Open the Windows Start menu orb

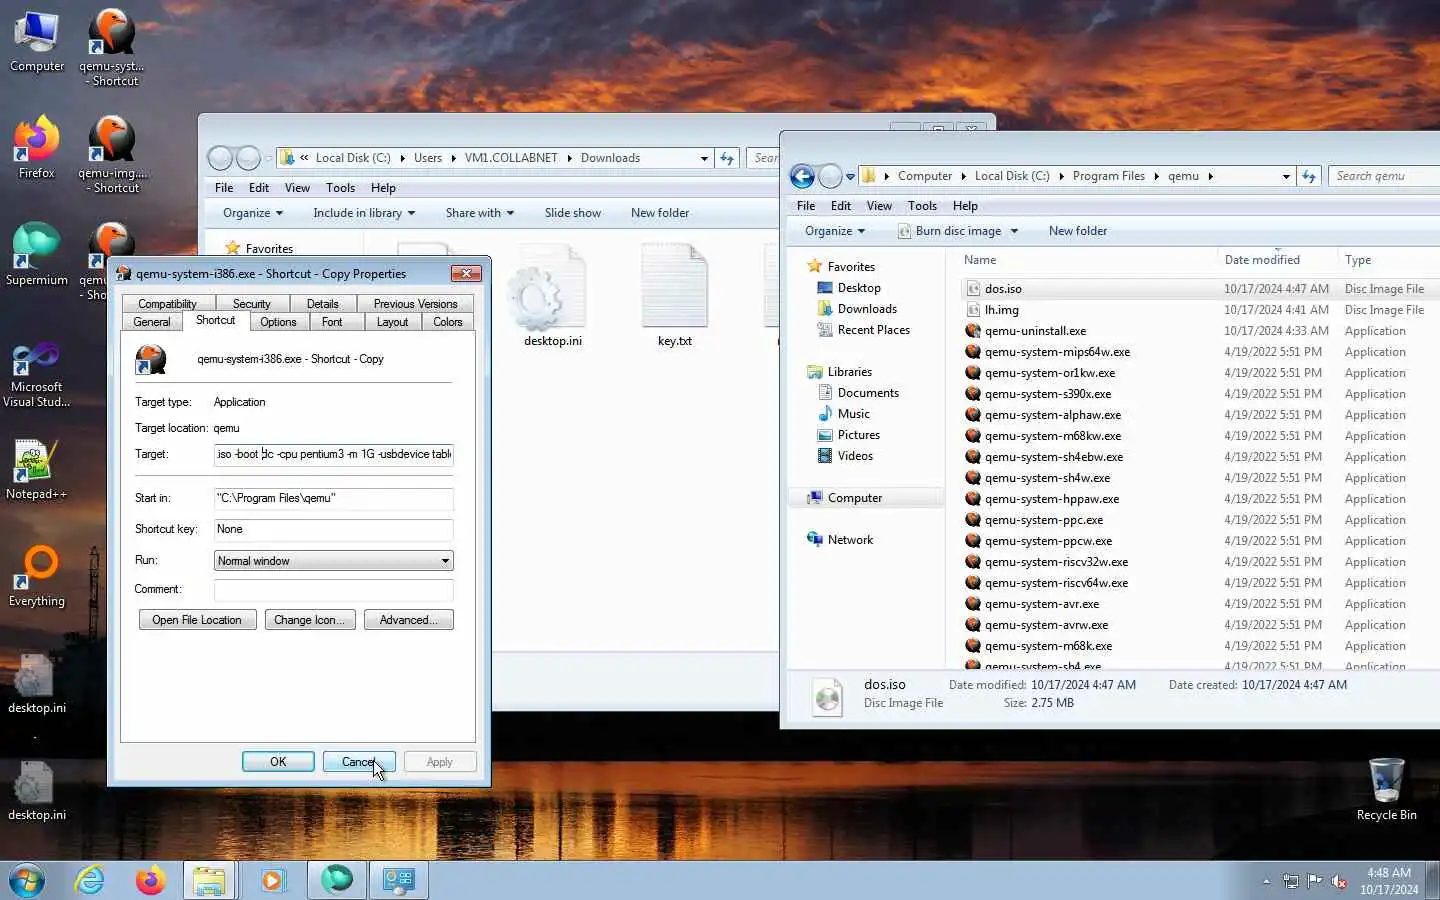point(27,881)
